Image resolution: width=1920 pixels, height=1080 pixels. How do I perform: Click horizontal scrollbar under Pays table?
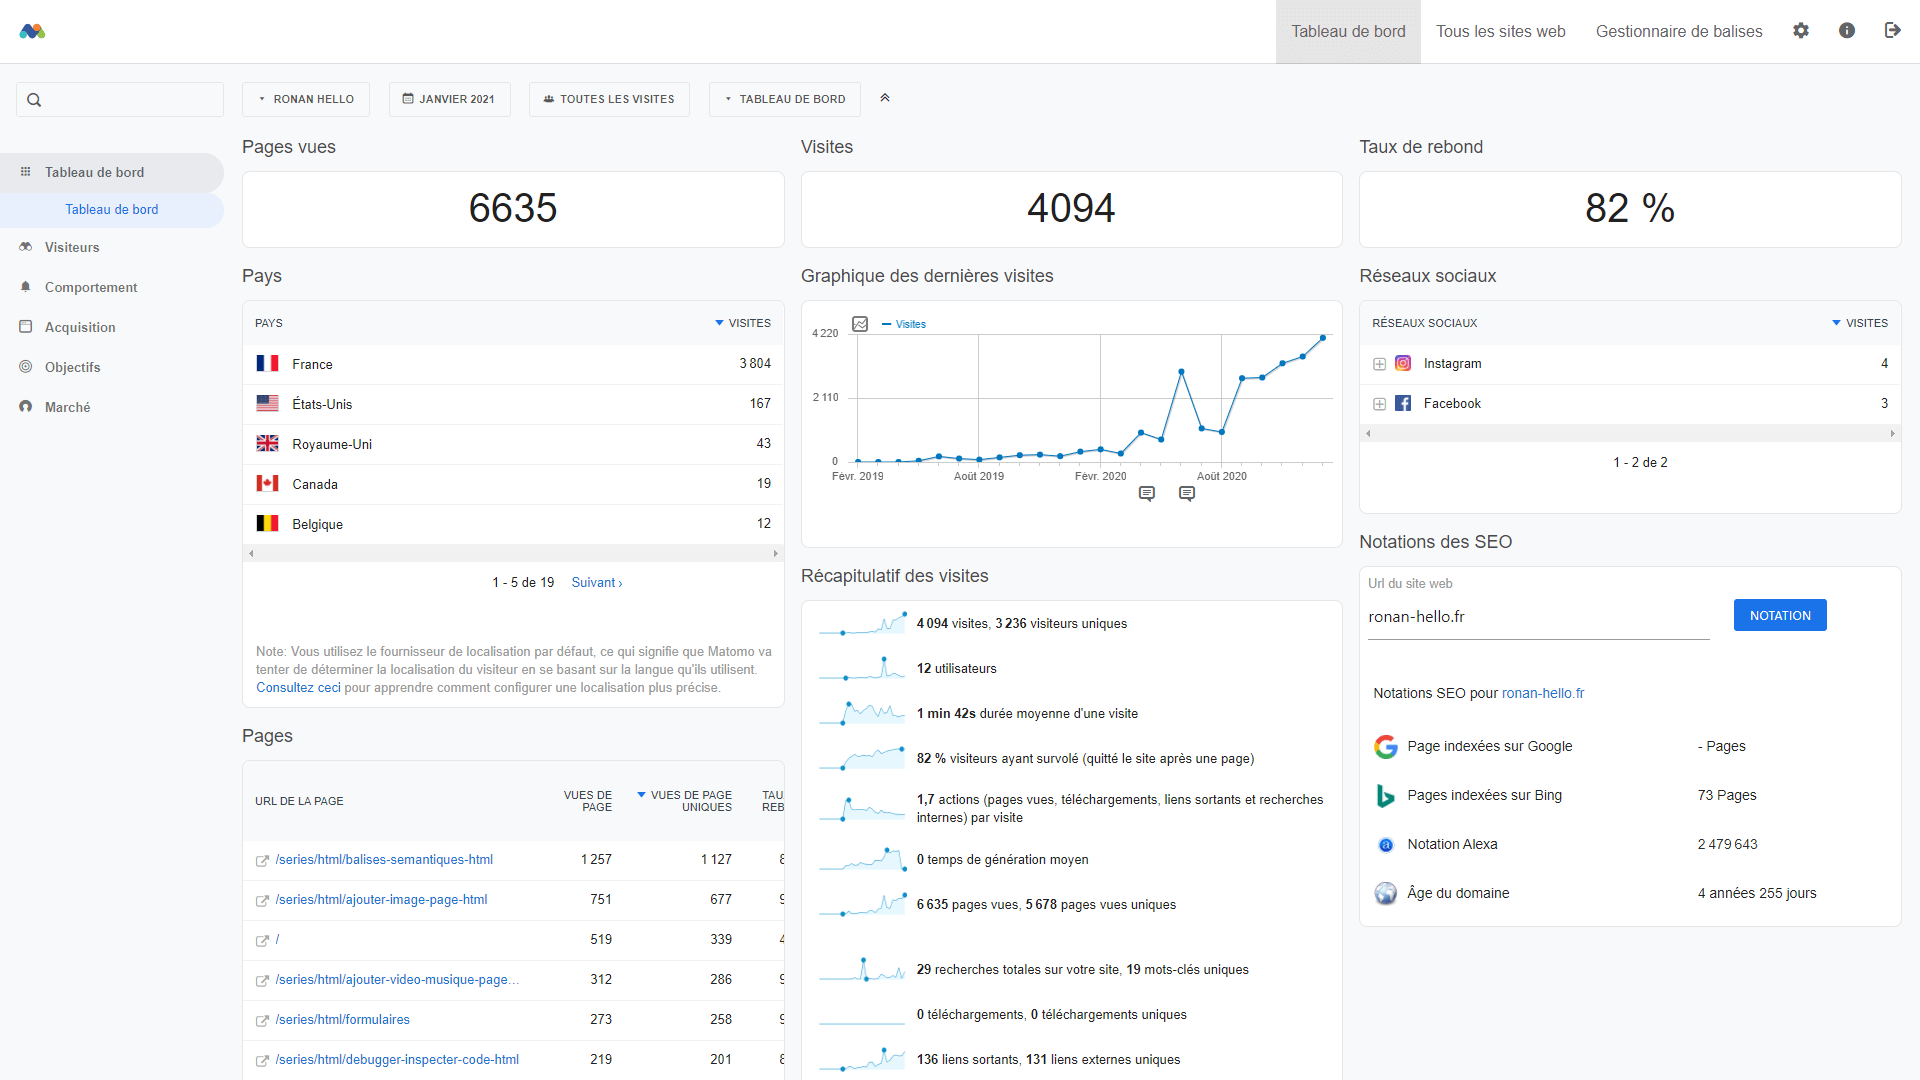[513, 553]
